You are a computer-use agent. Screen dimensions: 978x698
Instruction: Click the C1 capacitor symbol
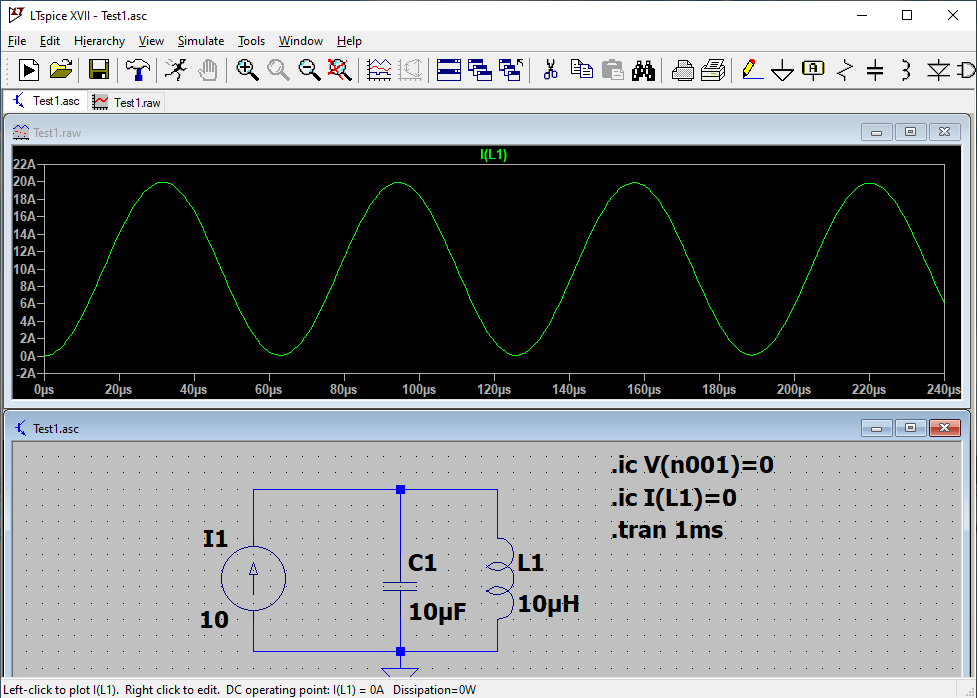click(x=400, y=586)
